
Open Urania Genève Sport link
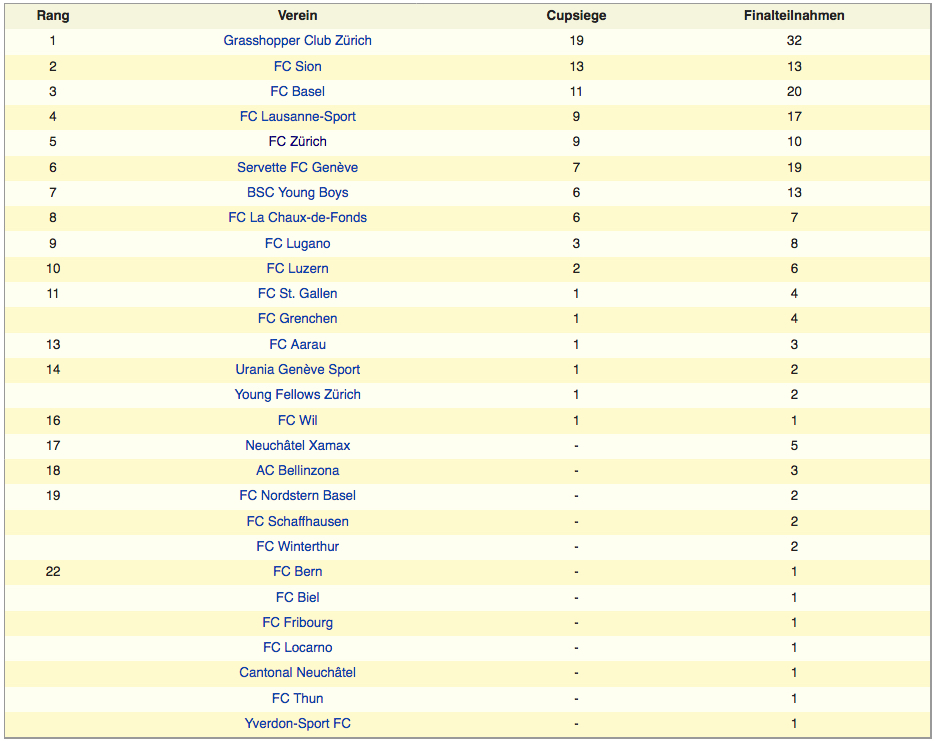297,369
